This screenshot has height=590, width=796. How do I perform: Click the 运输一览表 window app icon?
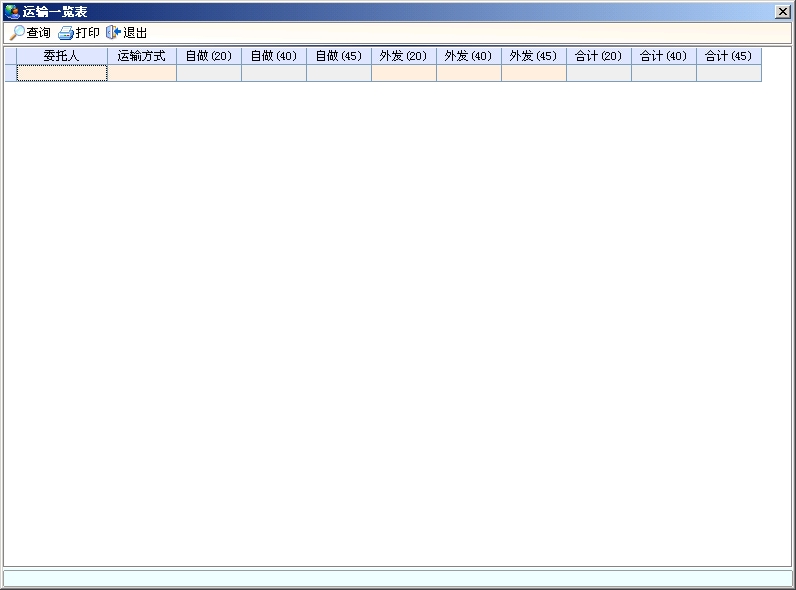[12, 11]
